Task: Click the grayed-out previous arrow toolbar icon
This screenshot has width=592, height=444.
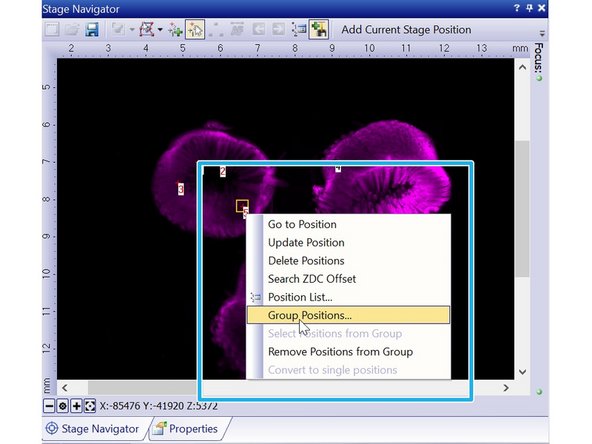Action: 259,29
